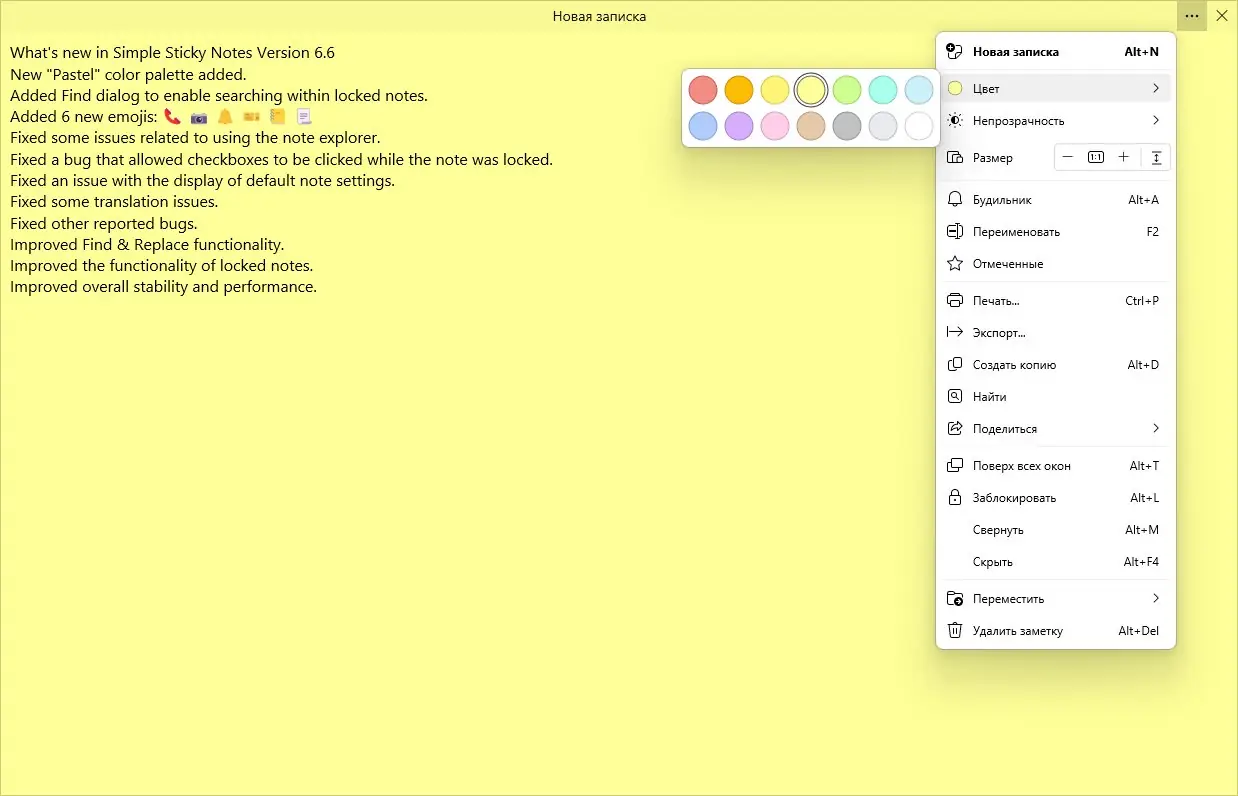Click the fit-height button in Размер row

(x=1156, y=158)
